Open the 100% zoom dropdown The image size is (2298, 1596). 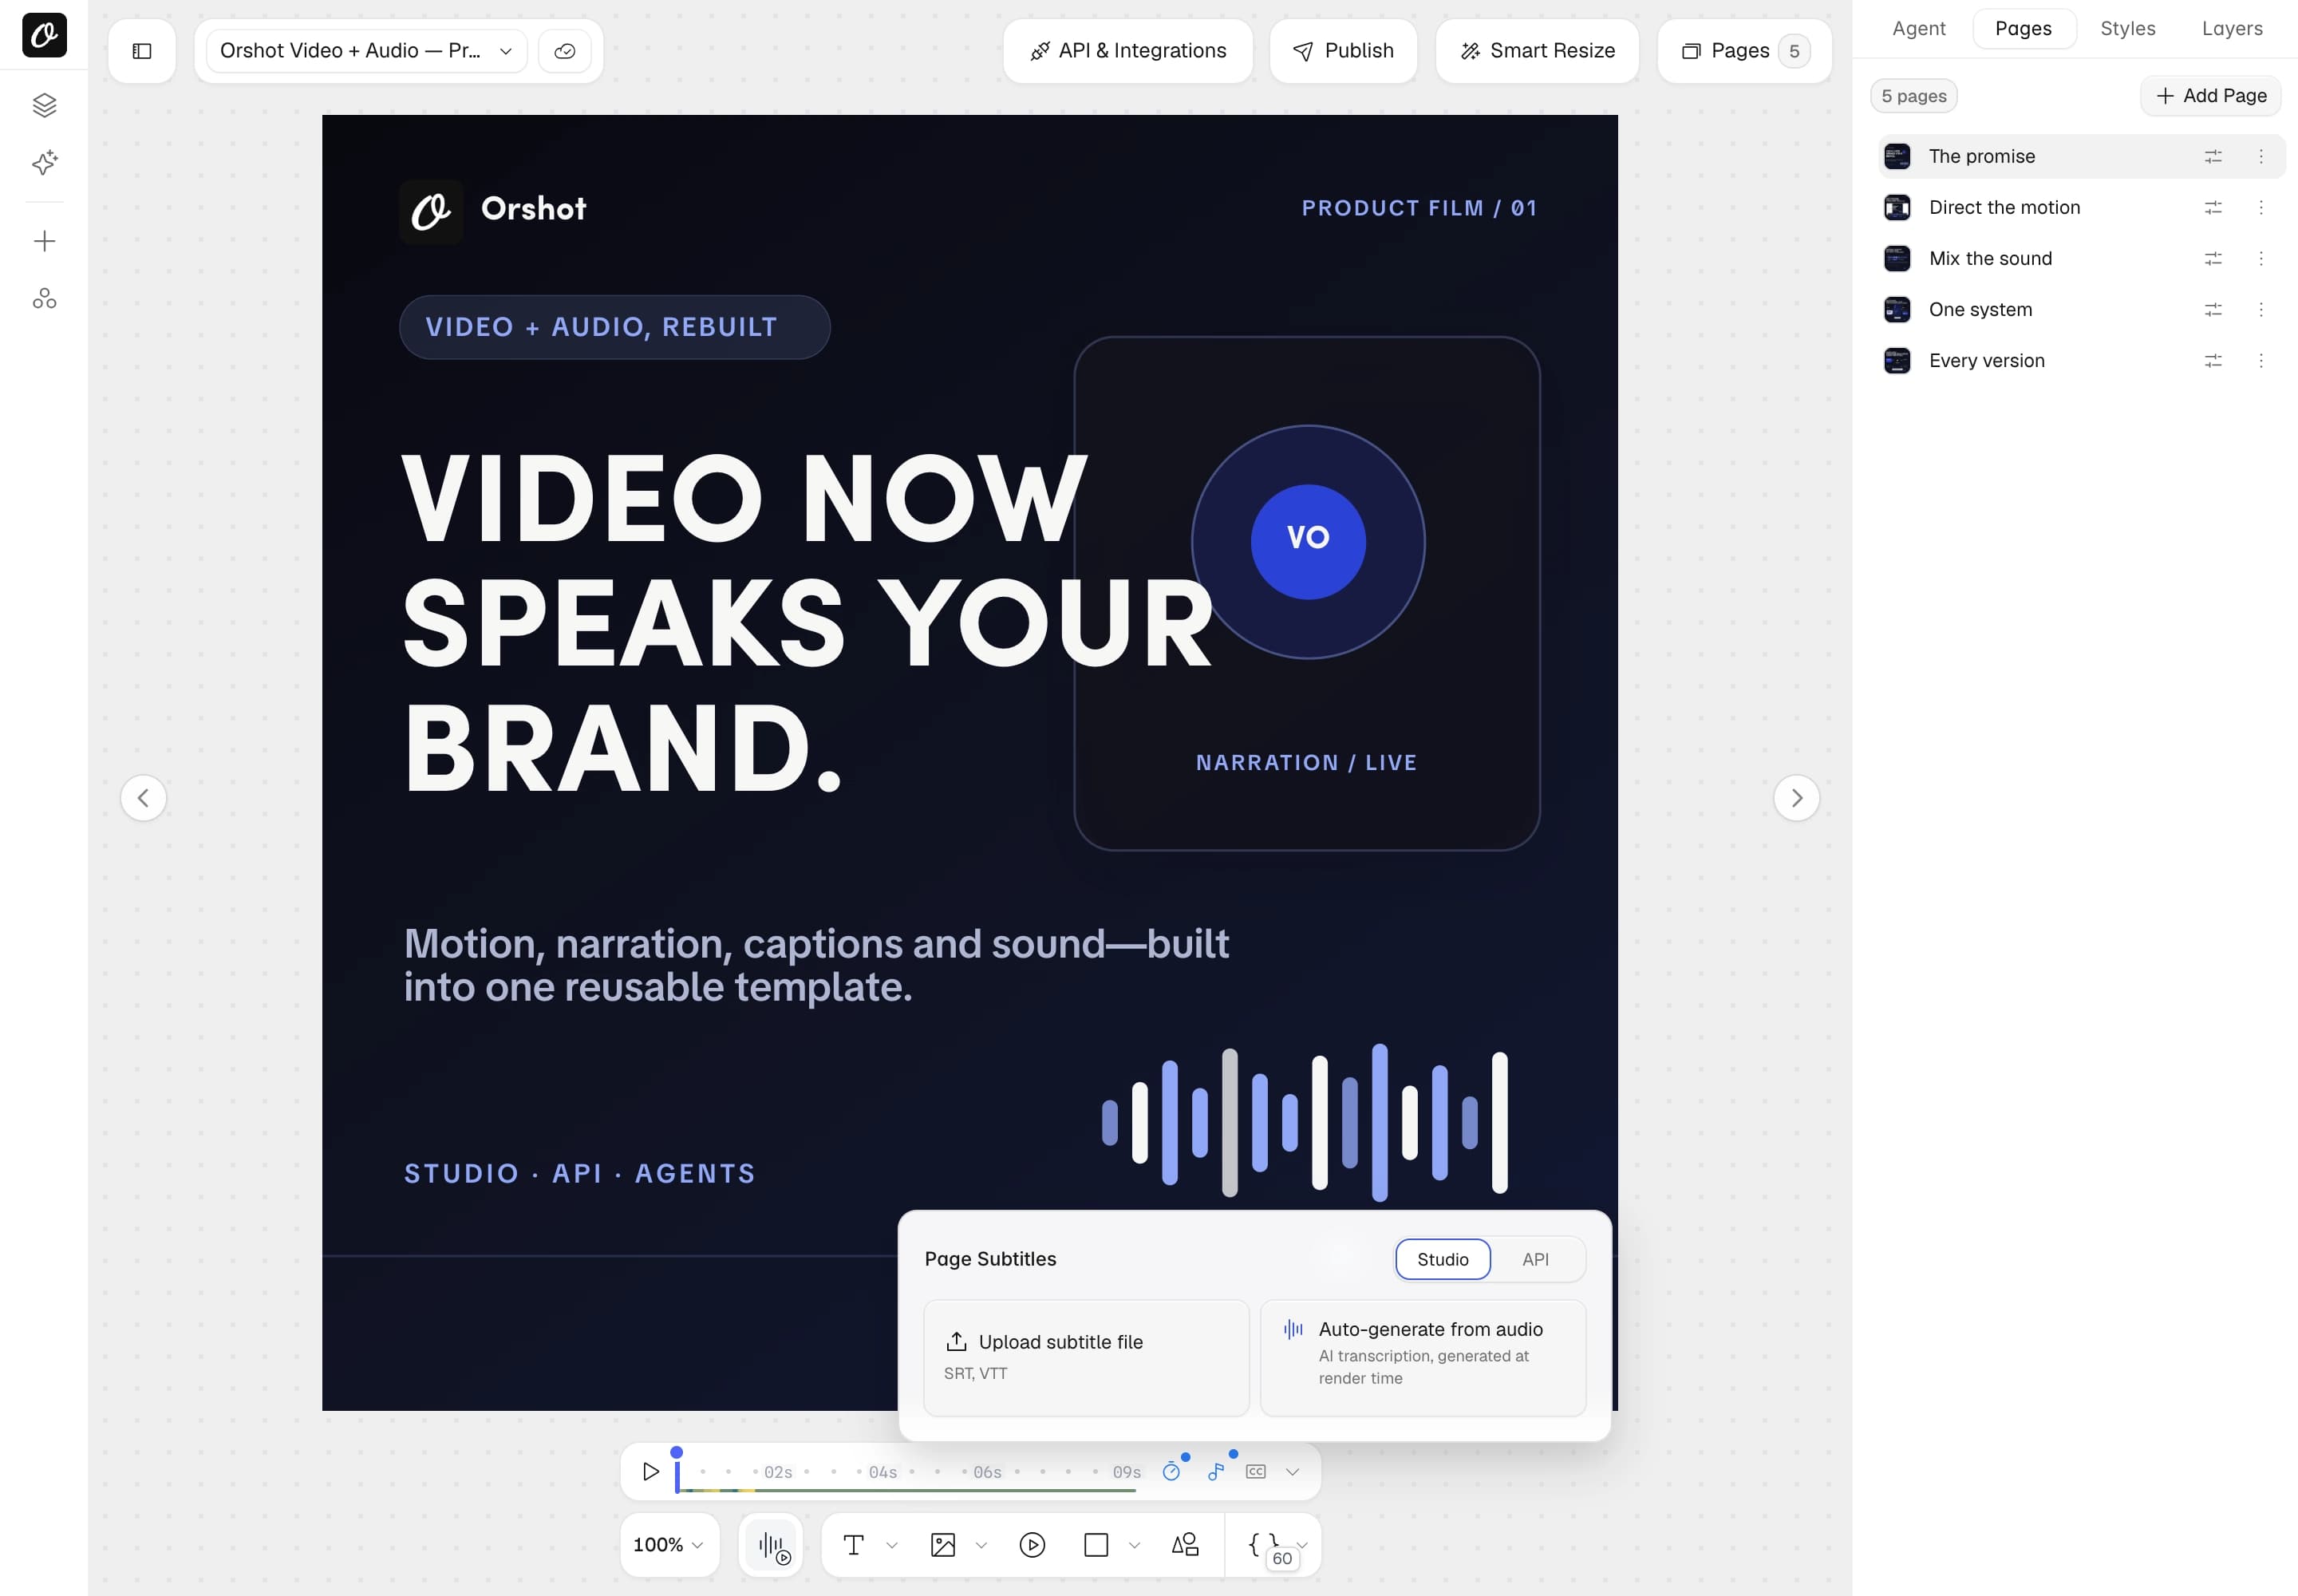click(669, 1545)
